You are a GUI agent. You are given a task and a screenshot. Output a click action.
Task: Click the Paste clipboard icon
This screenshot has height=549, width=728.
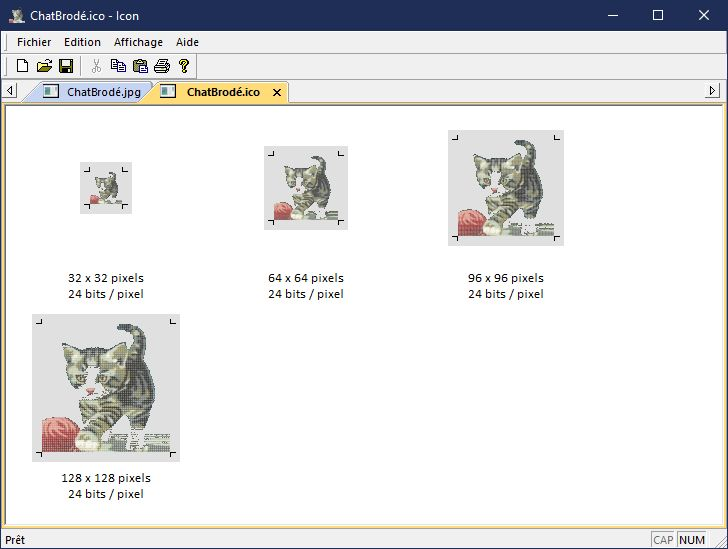click(140, 66)
